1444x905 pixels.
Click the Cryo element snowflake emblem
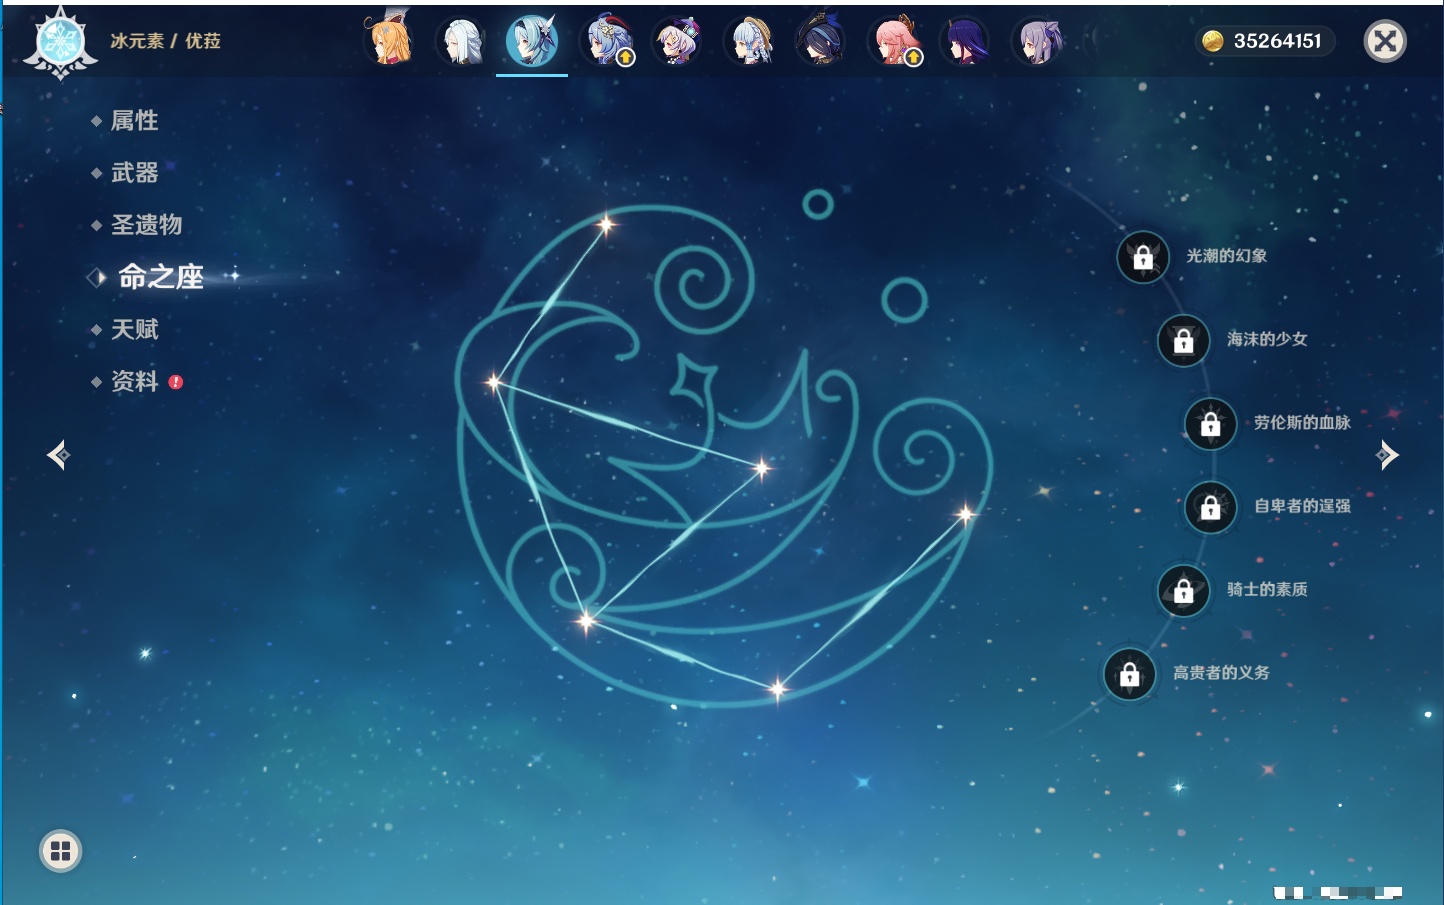pyautogui.click(x=60, y=43)
